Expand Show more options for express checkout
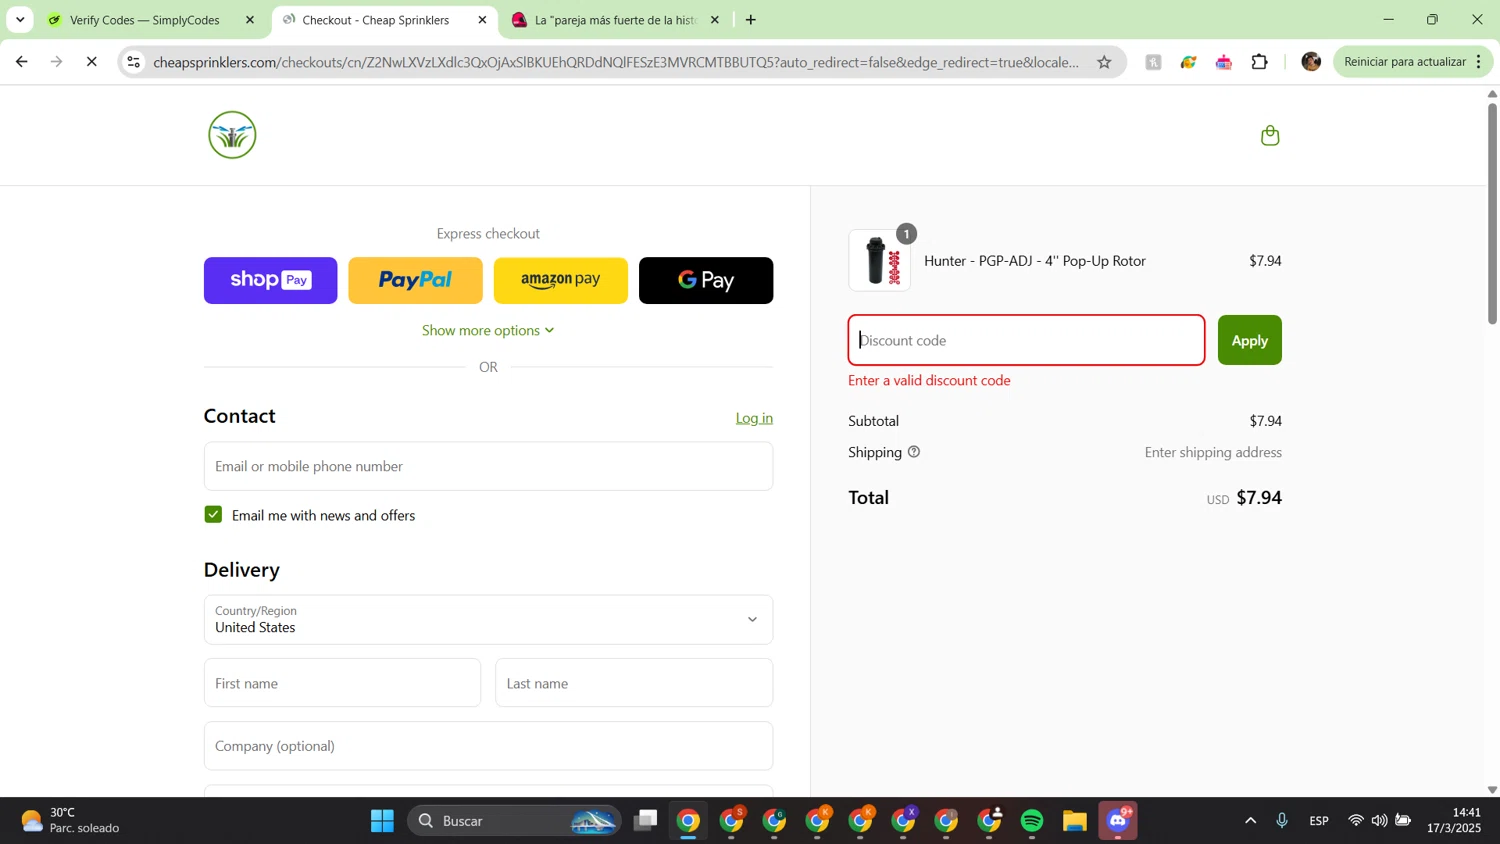 click(x=488, y=330)
